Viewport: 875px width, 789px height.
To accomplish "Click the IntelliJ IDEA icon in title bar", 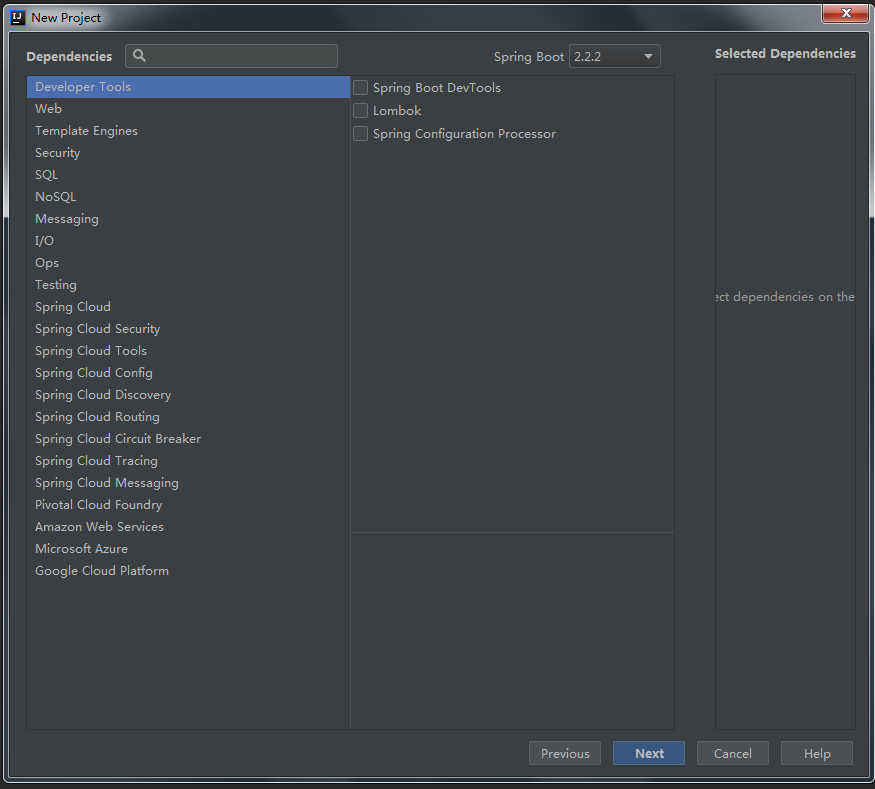I will pyautogui.click(x=18, y=18).
